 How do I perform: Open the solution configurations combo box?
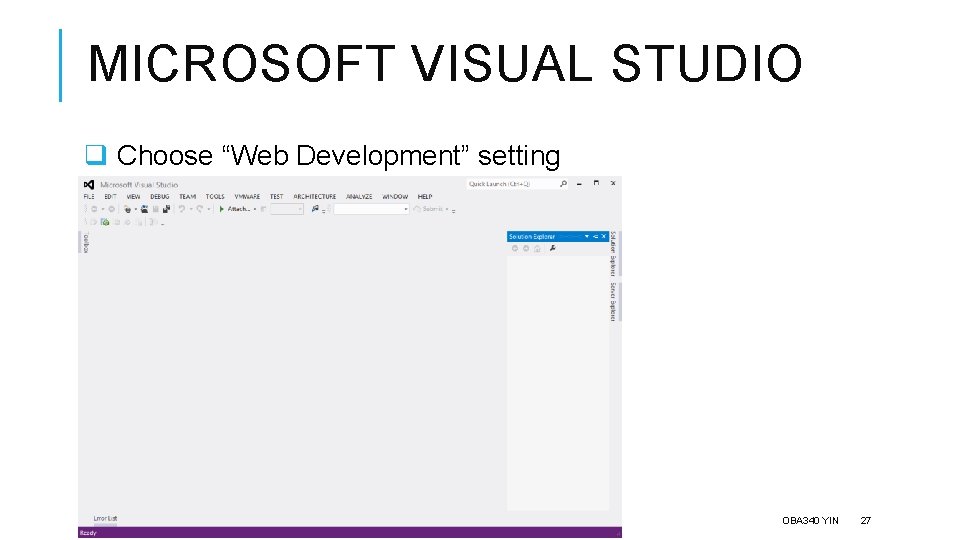[287, 209]
